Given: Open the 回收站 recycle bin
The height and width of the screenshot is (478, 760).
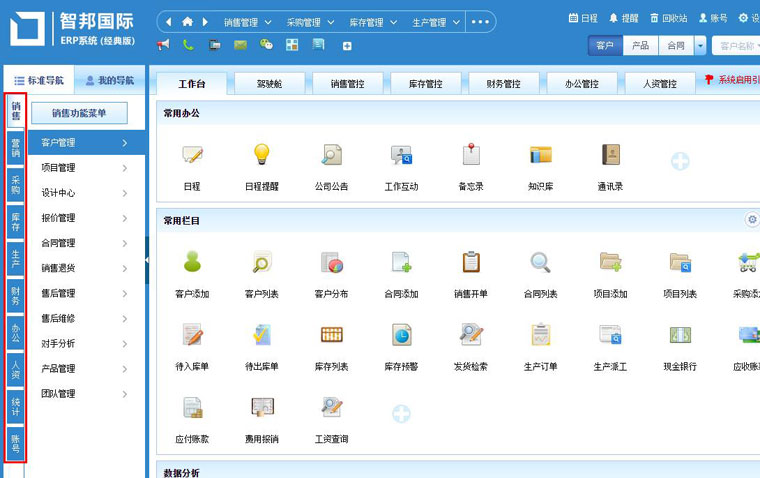Looking at the screenshot, I should pos(668,18).
